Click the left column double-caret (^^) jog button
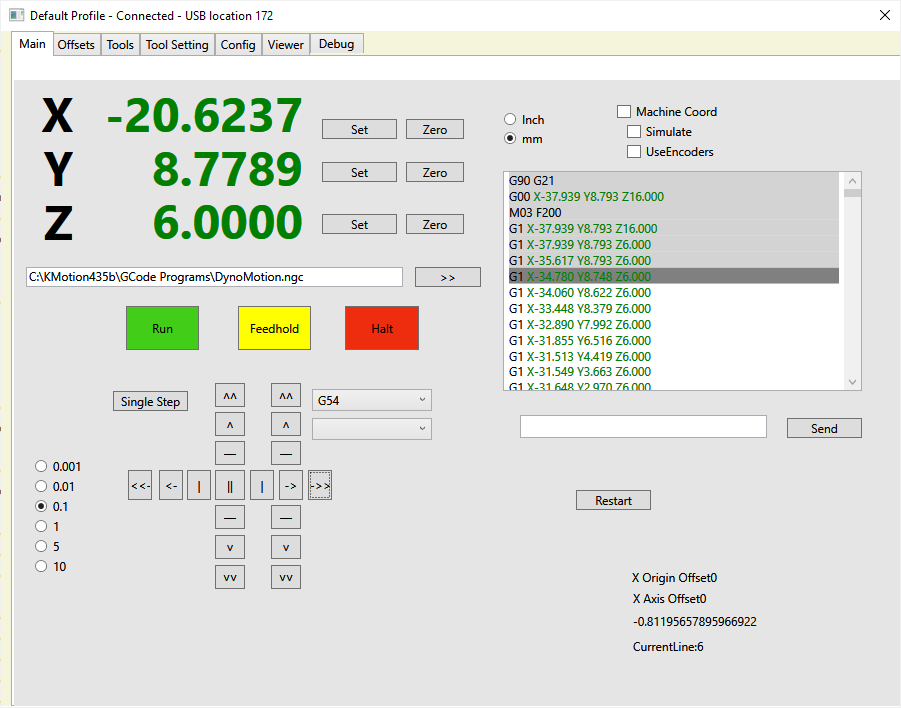 point(230,396)
